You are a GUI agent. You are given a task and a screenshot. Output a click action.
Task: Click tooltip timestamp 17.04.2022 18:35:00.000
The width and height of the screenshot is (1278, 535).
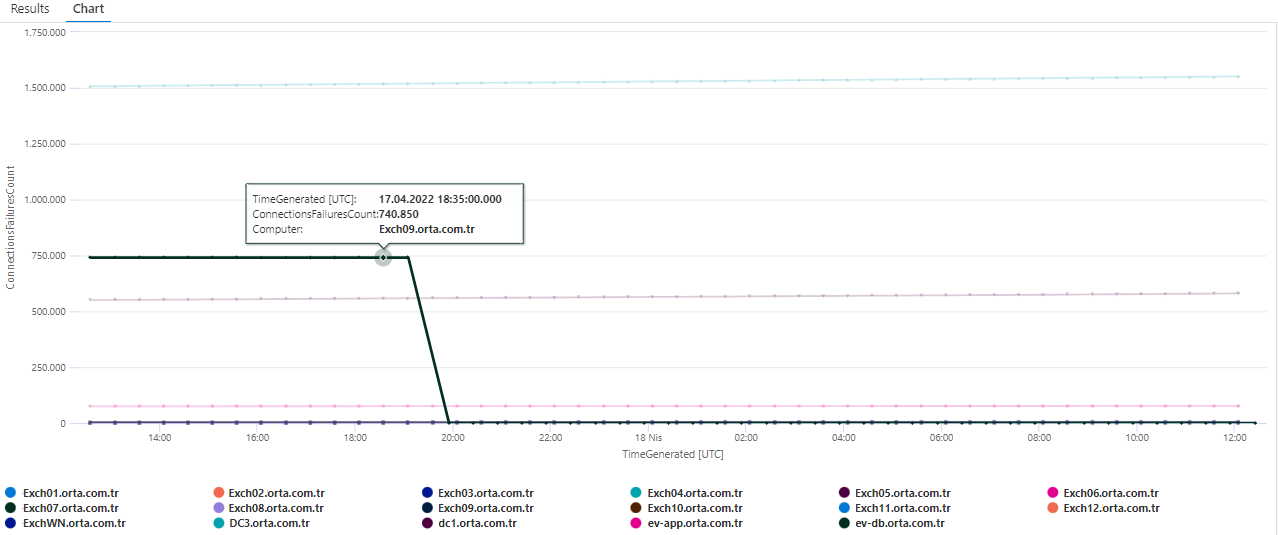(x=440, y=199)
